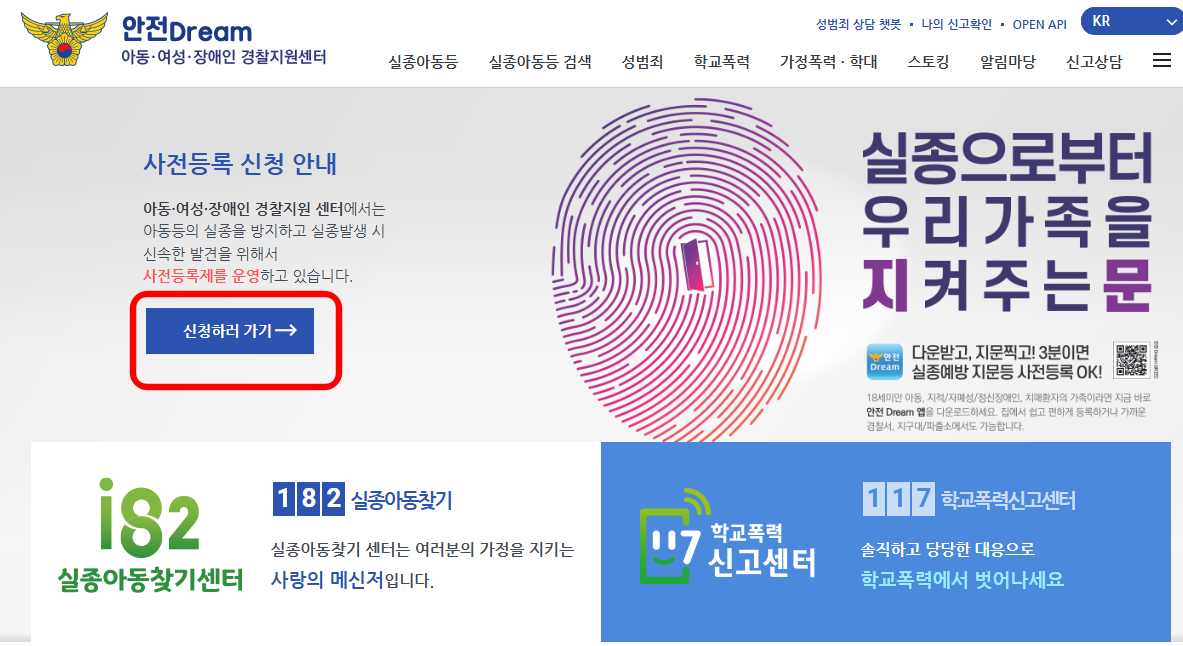Viewport: 1183px width, 646px height.
Task: Click the 117 number badge
Action: click(899, 499)
